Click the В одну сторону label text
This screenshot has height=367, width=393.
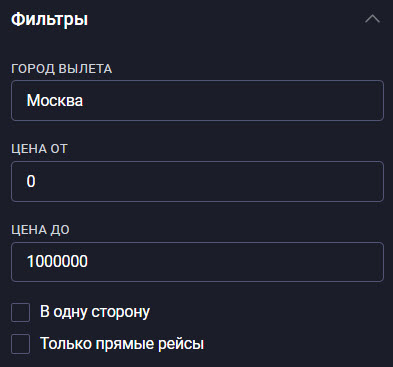pyautogui.click(x=95, y=312)
